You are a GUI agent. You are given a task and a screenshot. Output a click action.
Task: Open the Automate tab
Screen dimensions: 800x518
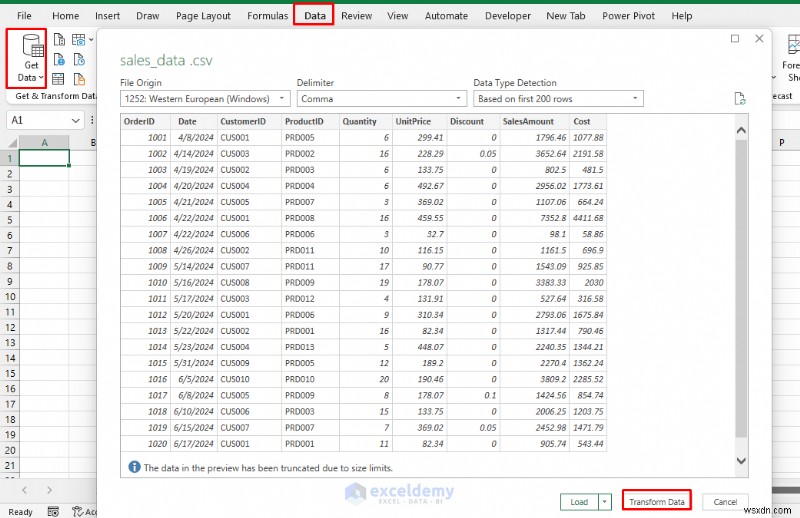tap(446, 16)
